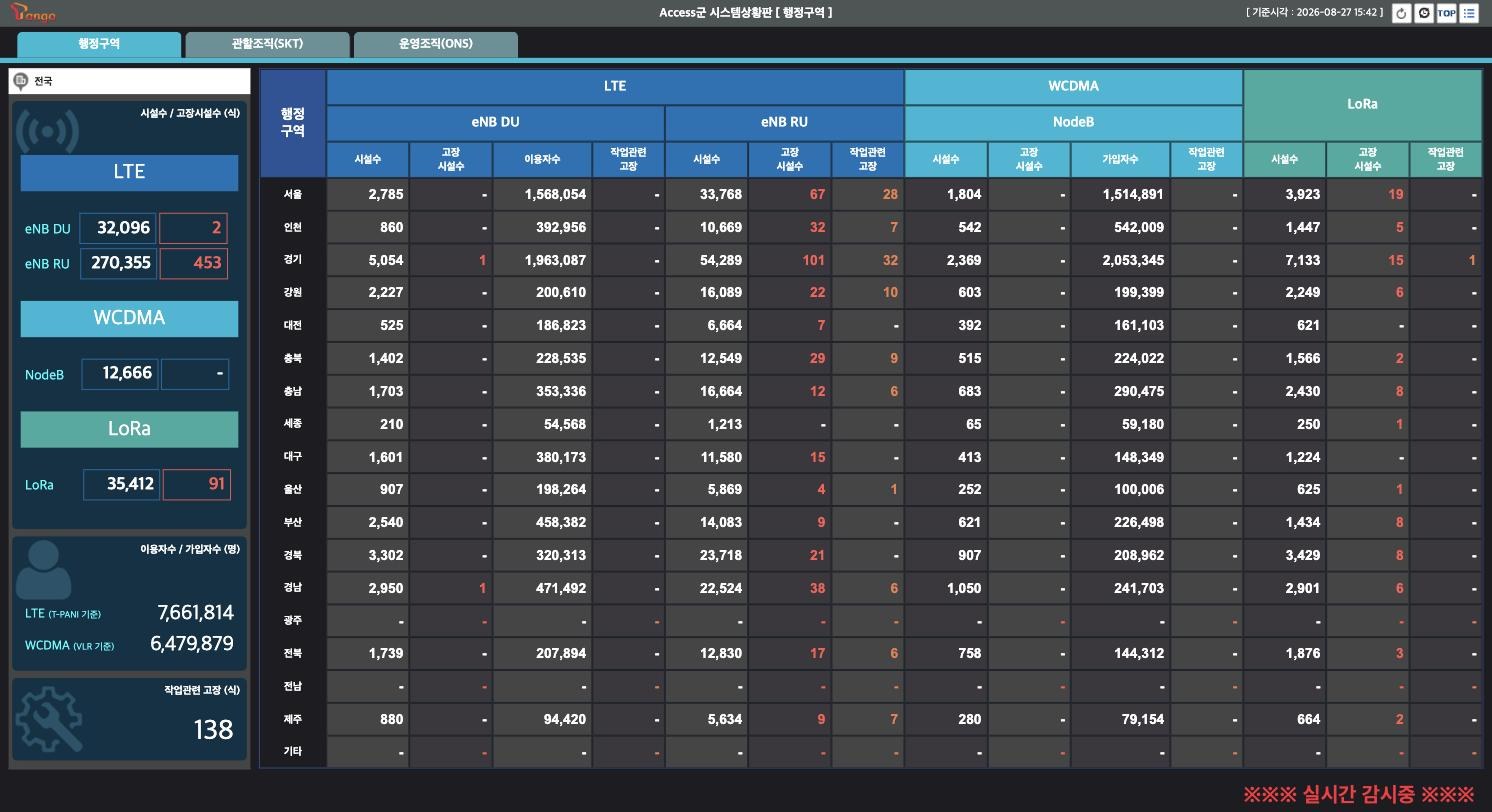Image resolution: width=1492 pixels, height=812 pixels.
Task: Click the user silhouette icon
Action: pyautogui.click(x=44, y=570)
